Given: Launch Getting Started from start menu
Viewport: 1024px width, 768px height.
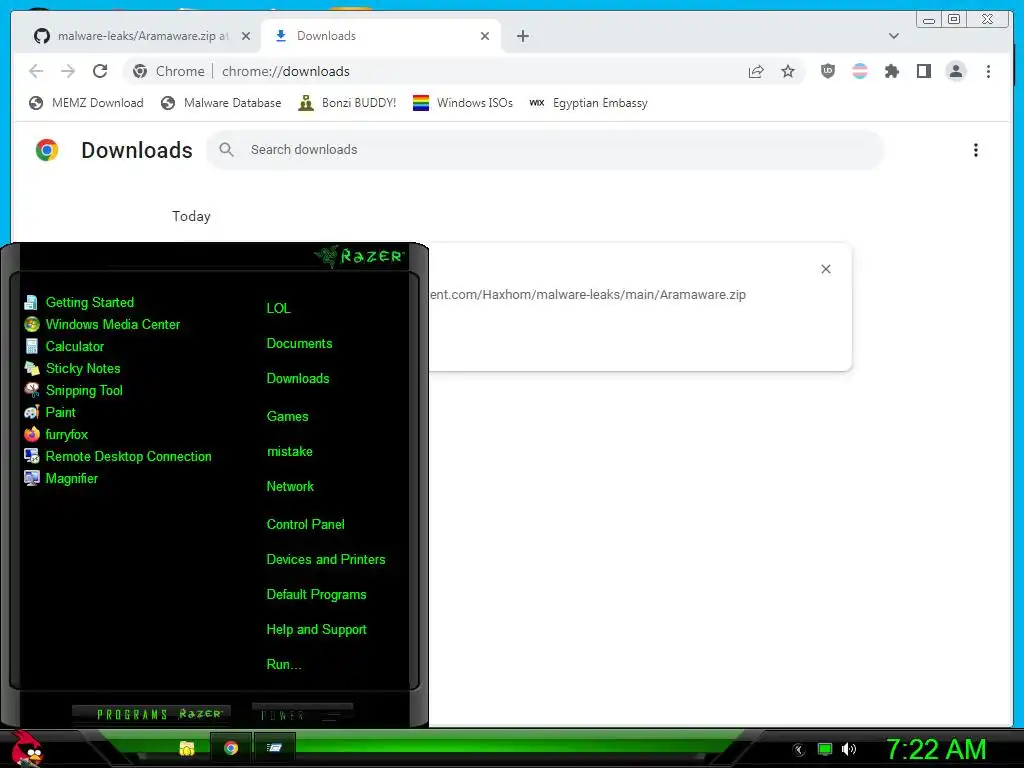Looking at the screenshot, I should tap(79, 302).
